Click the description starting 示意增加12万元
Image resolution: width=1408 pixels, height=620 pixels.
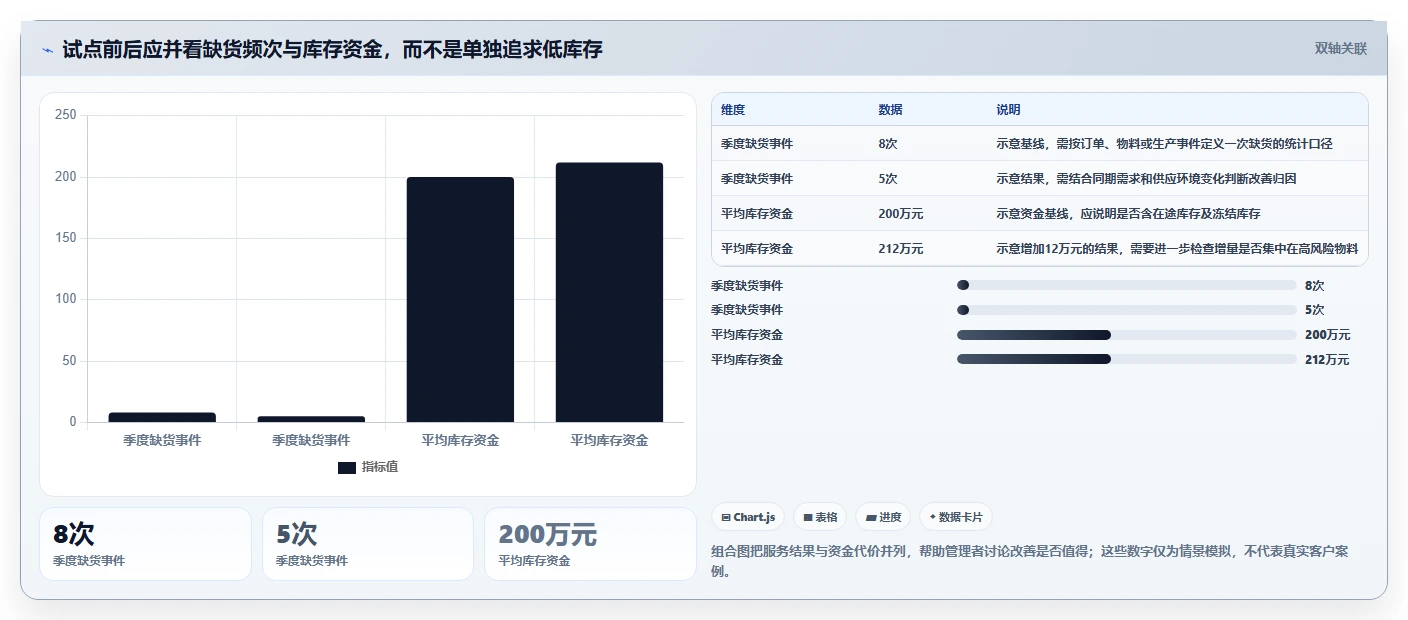pos(1177,249)
